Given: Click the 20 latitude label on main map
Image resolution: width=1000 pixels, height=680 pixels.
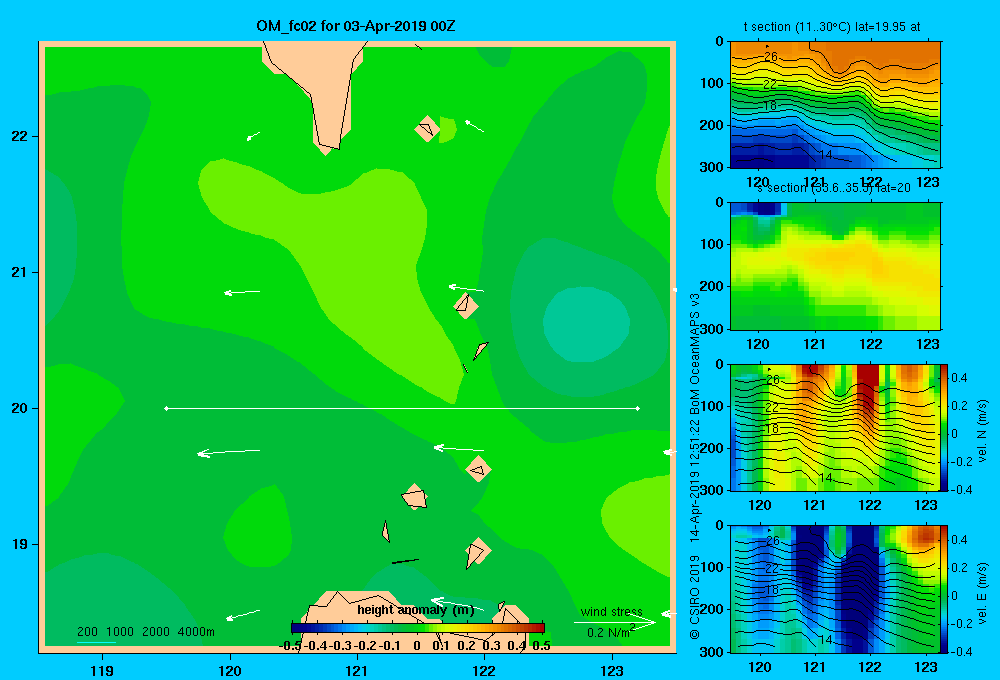Looking at the screenshot, I should tap(20, 408).
